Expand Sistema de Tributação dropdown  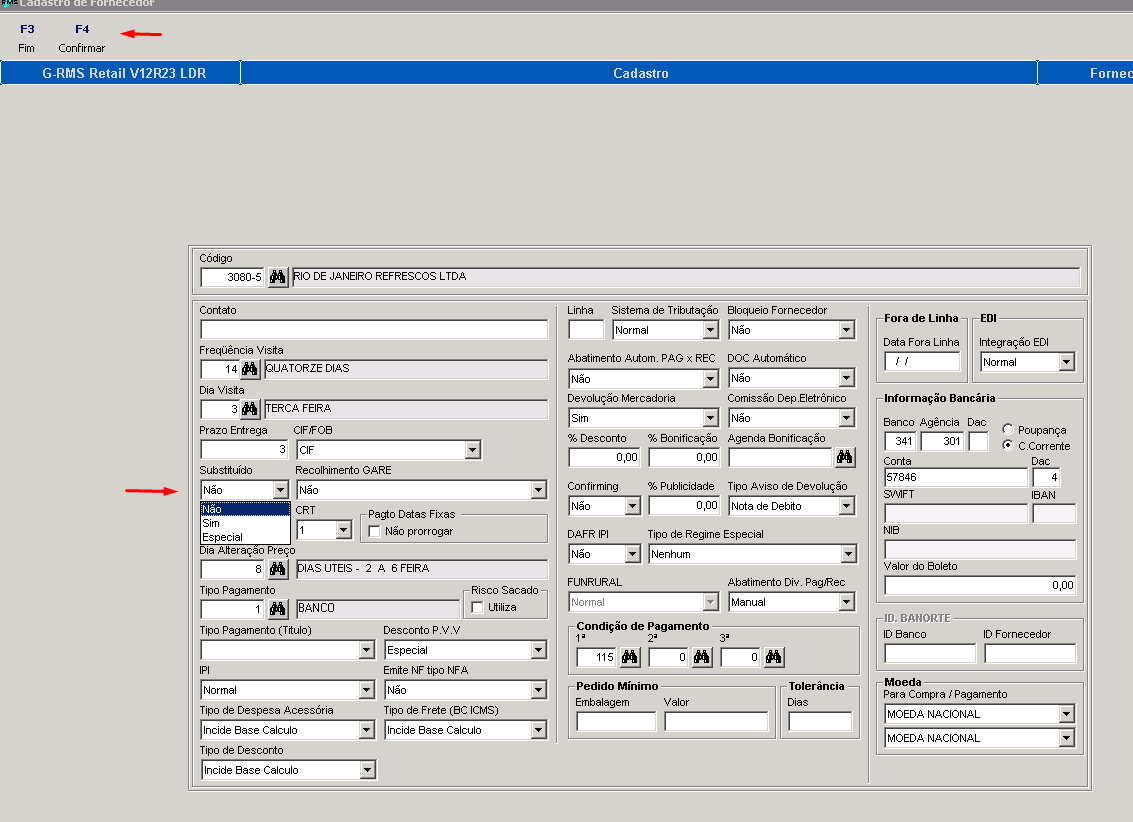pyautogui.click(x=710, y=330)
